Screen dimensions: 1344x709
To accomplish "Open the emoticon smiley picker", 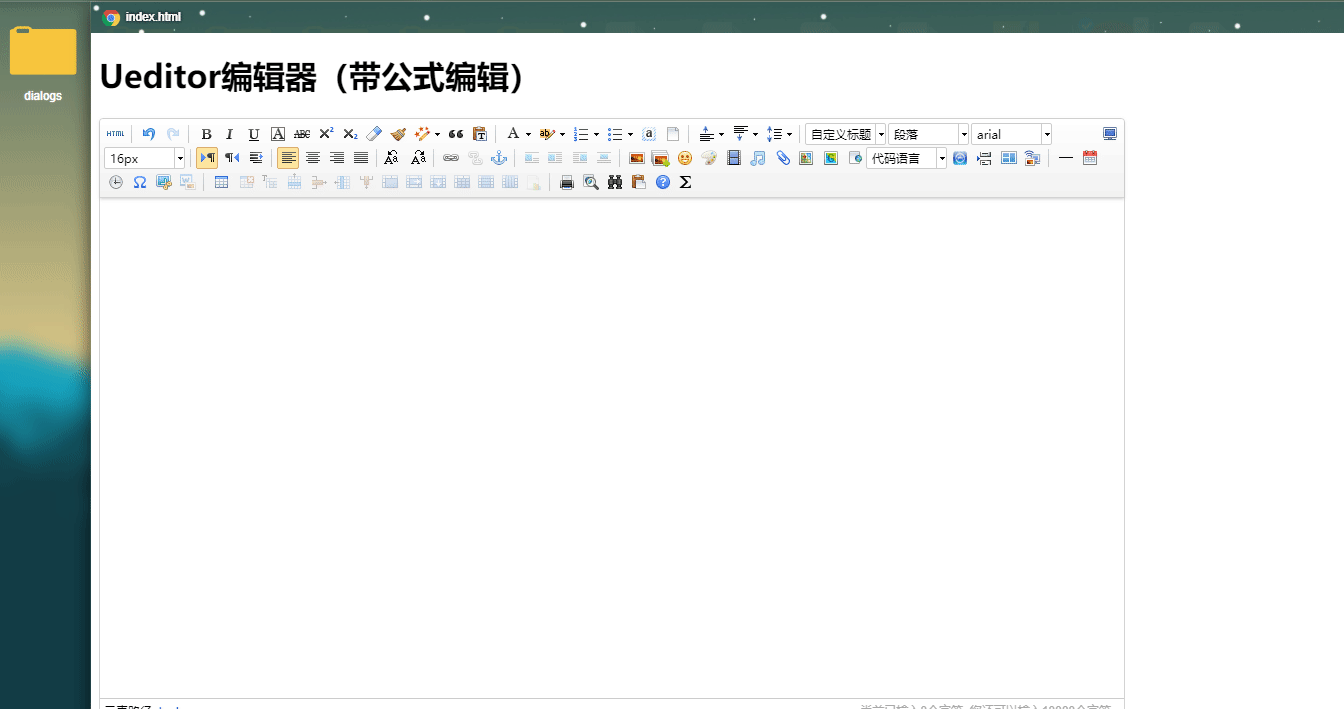I will tap(685, 158).
